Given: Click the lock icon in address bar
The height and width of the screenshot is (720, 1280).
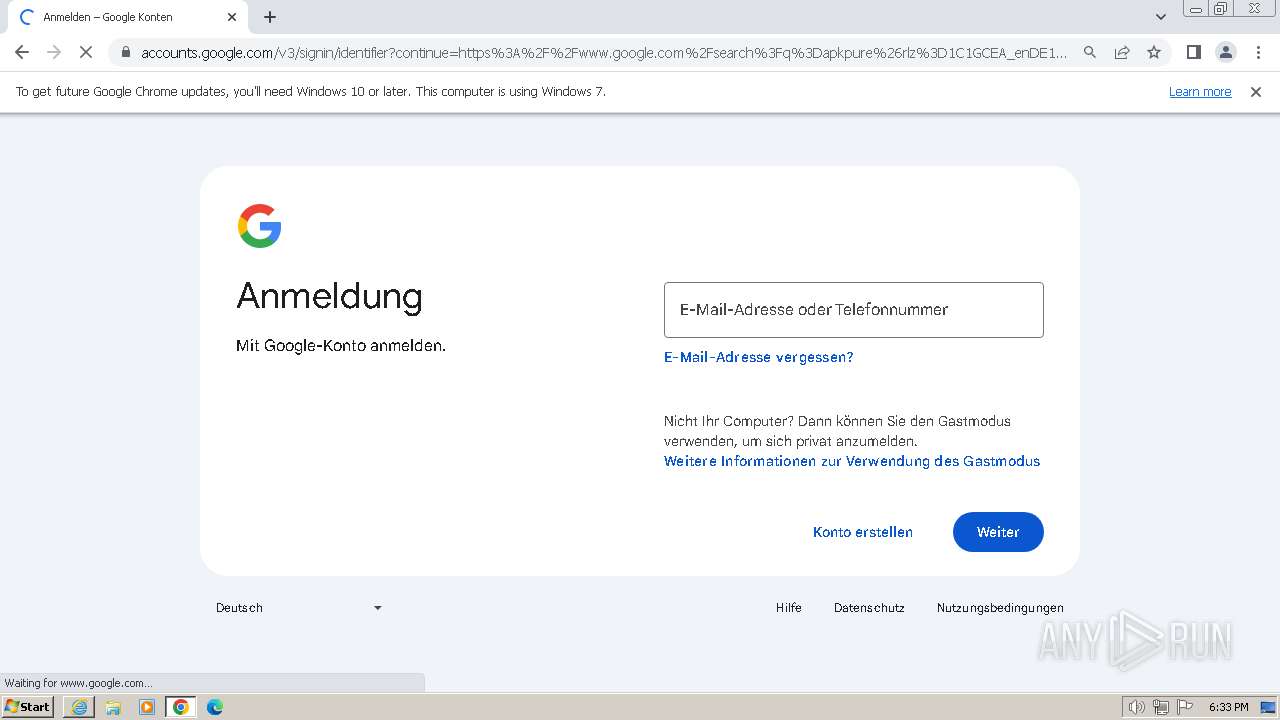Looking at the screenshot, I should [125, 52].
